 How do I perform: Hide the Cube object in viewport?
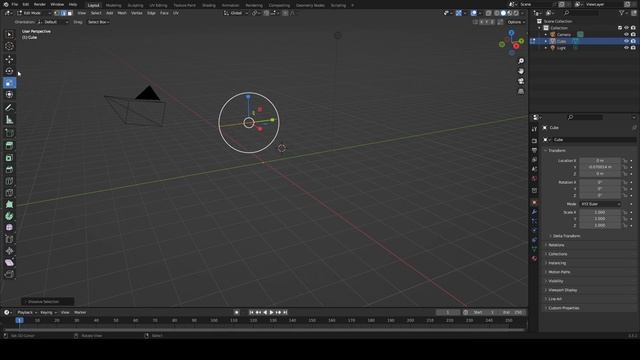pyautogui.click(x=626, y=41)
